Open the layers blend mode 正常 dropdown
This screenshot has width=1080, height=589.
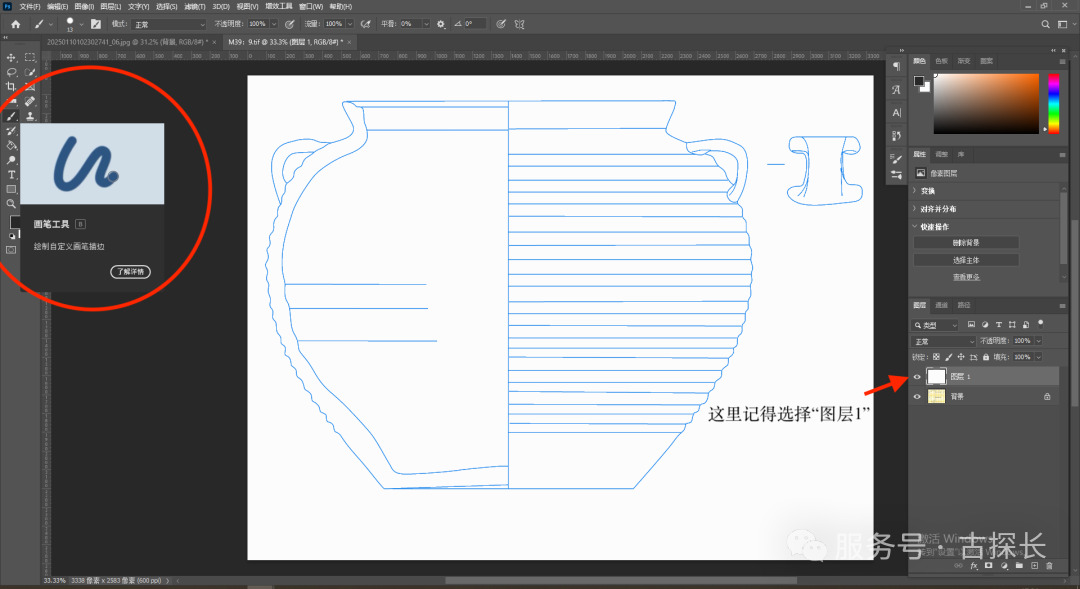tap(944, 342)
